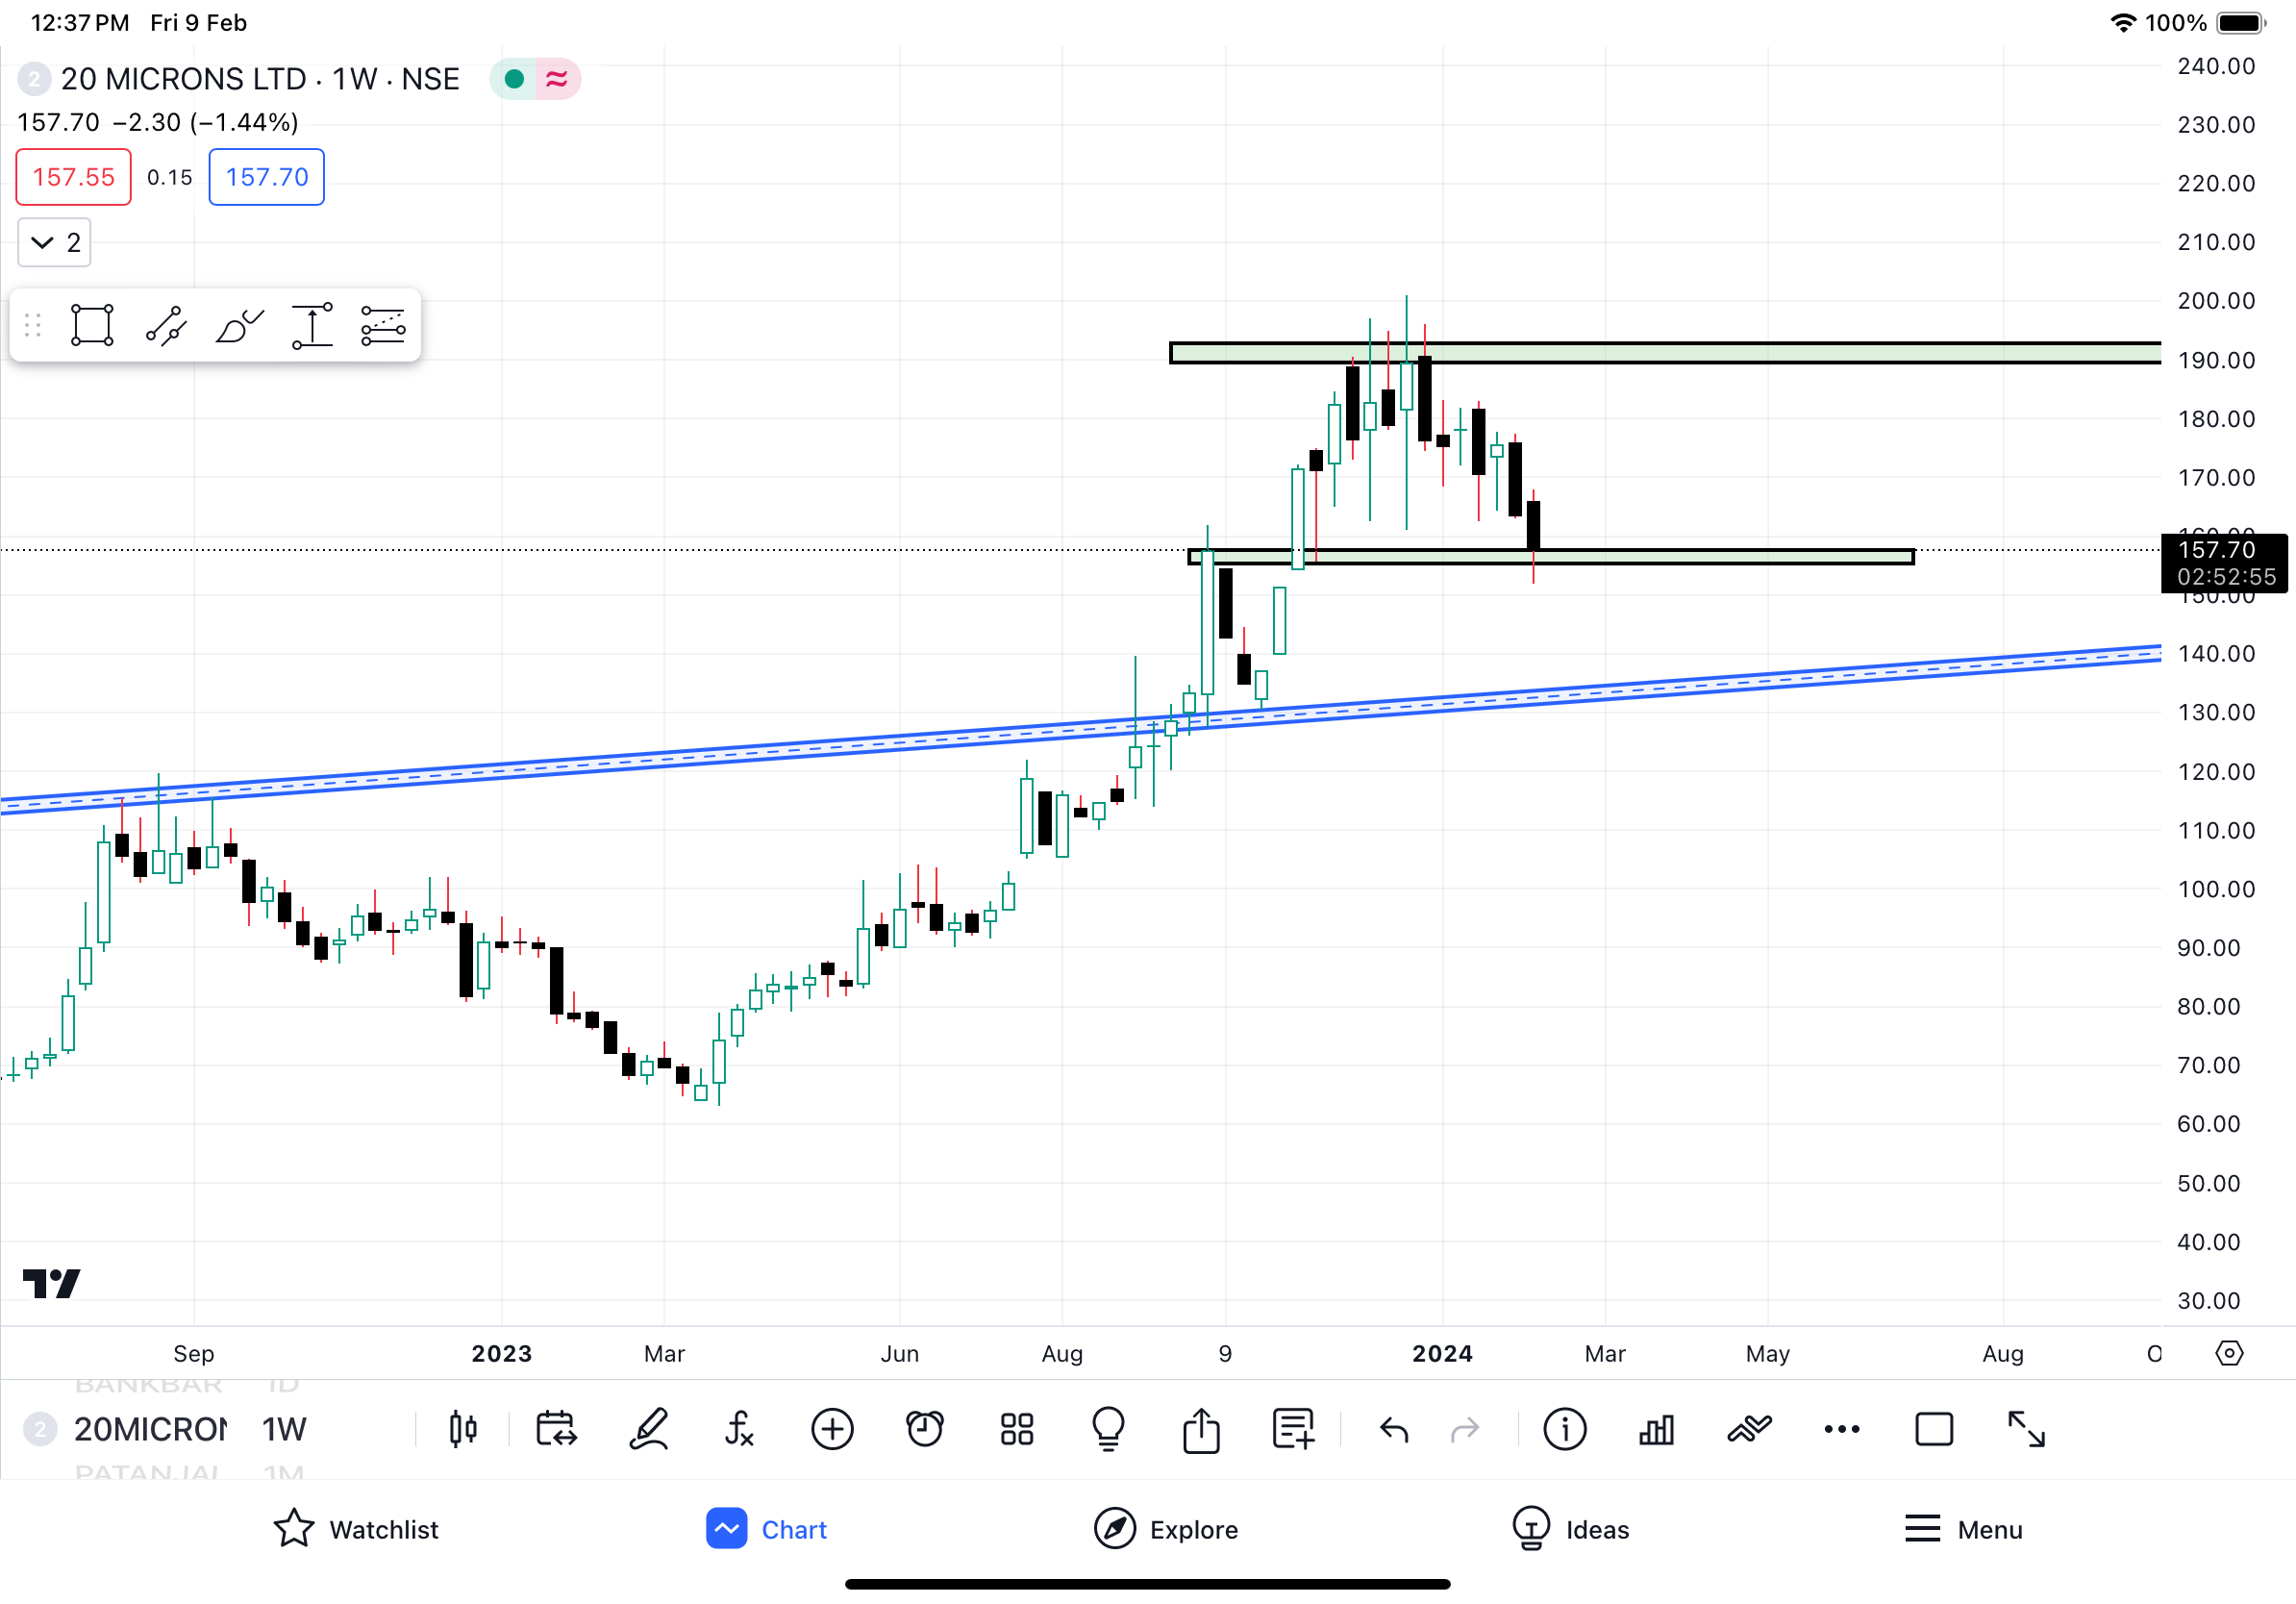This screenshot has height=1604, width=2296.
Task: Toggle the pink approximate data indicator
Action: pos(557,79)
